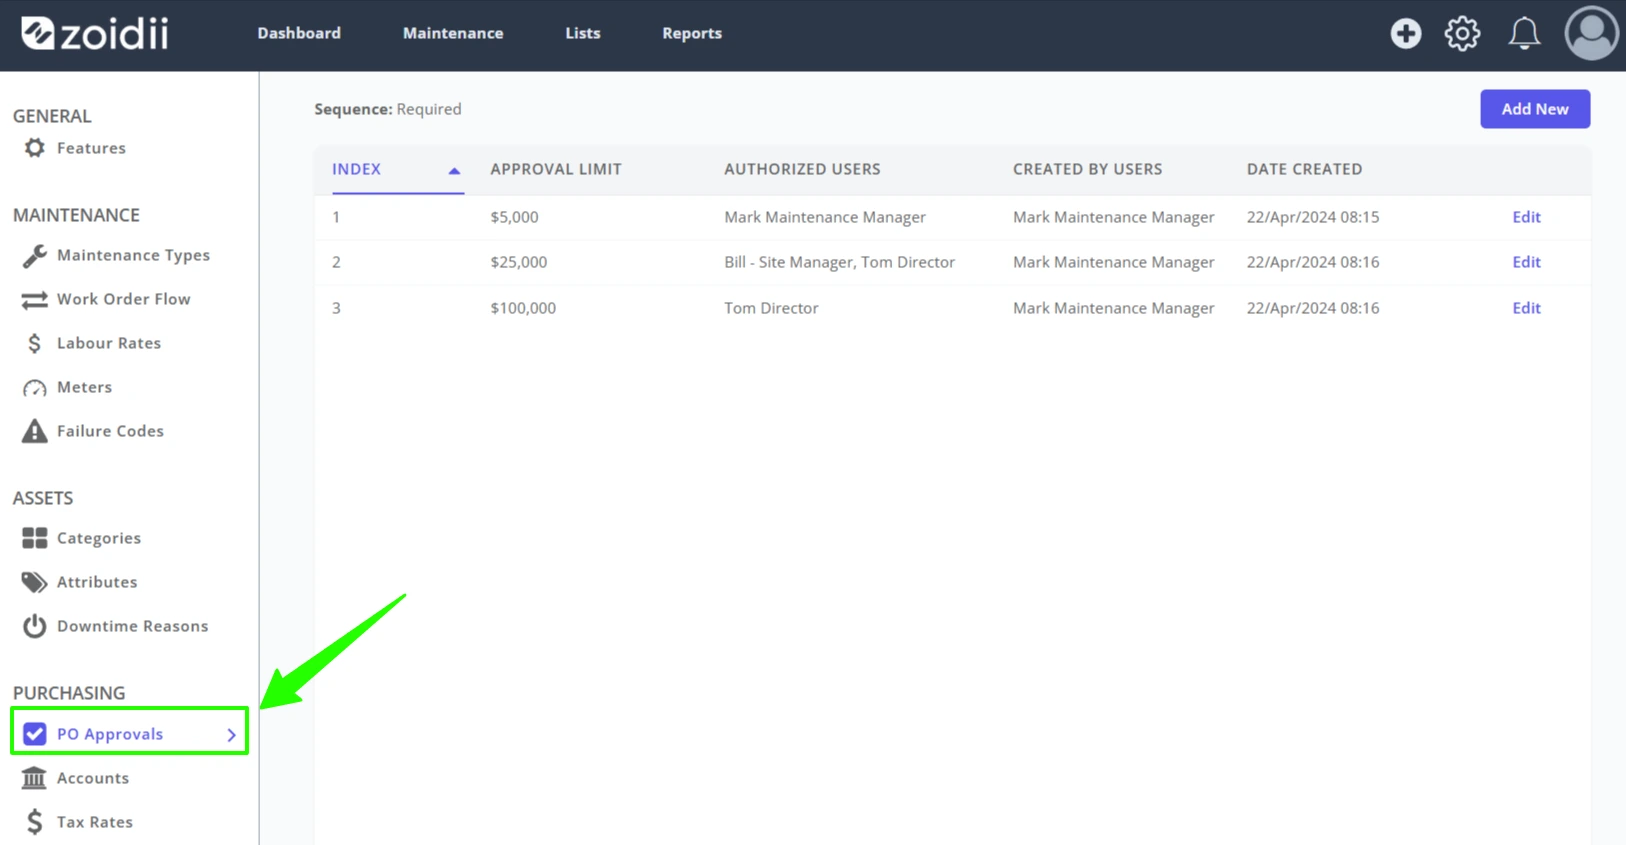The height and width of the screenshot is (845, 1626).
Task: Click the $5,000 approval limit cell
Action: [514, 217]
